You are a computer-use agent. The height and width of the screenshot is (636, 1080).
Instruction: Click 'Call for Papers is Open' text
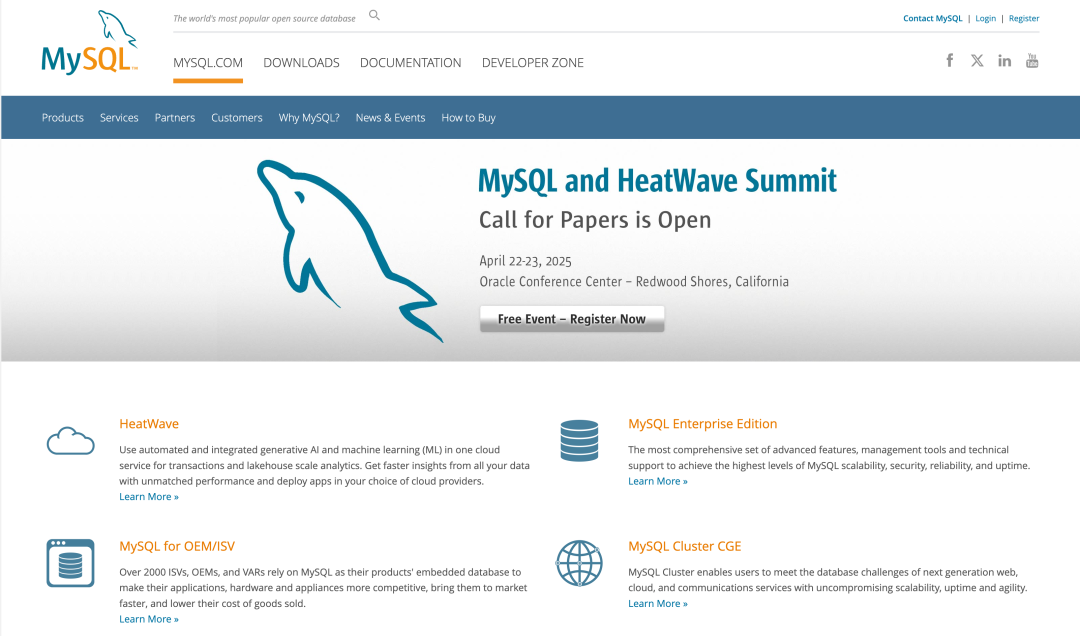pyautogui.click(x=595, y=220)
